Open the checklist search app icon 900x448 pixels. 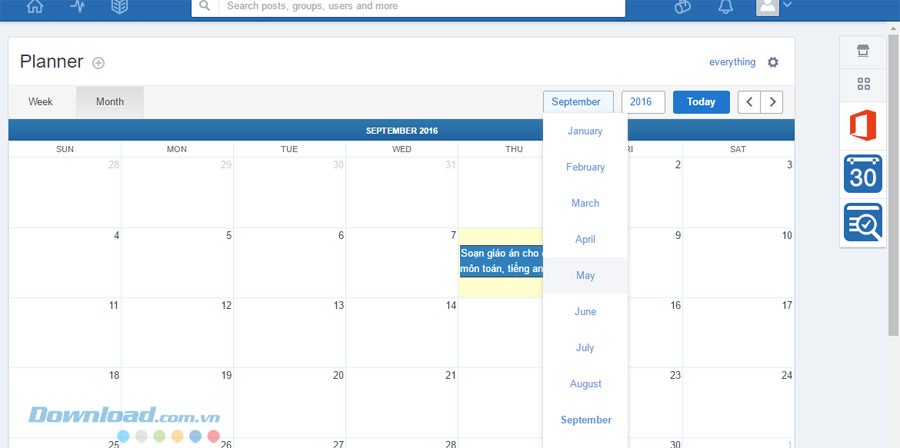click(x=862, y=222)
